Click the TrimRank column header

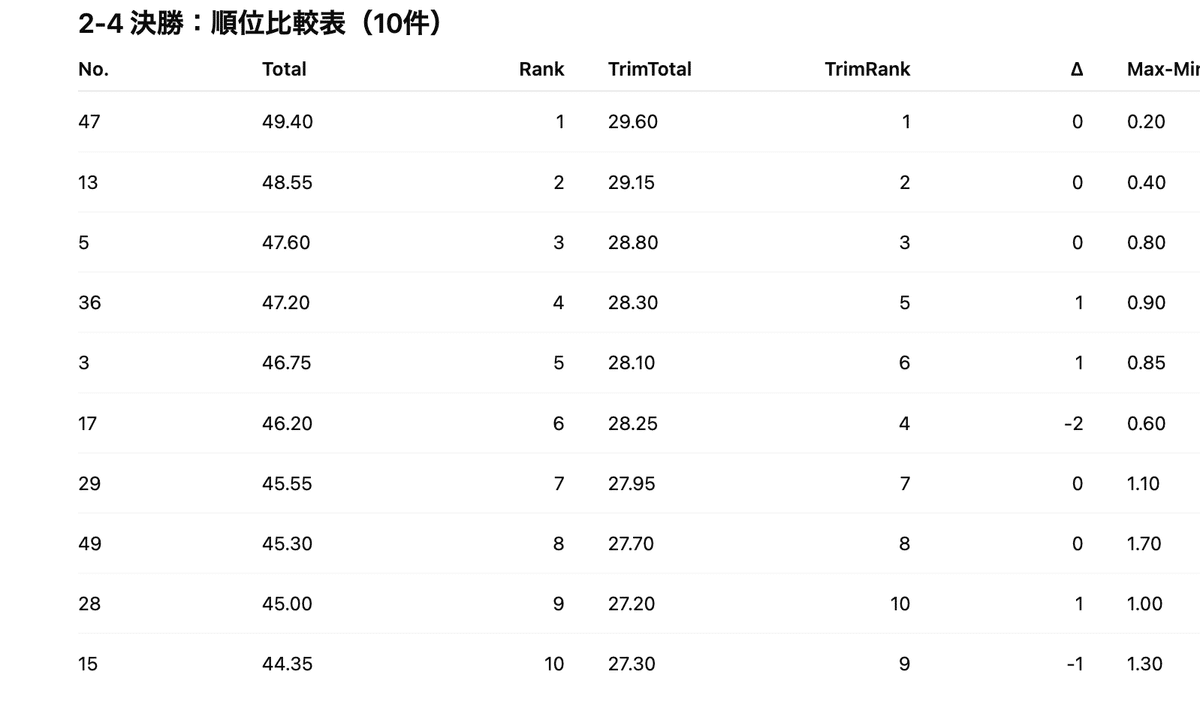[x=867, y=69]
